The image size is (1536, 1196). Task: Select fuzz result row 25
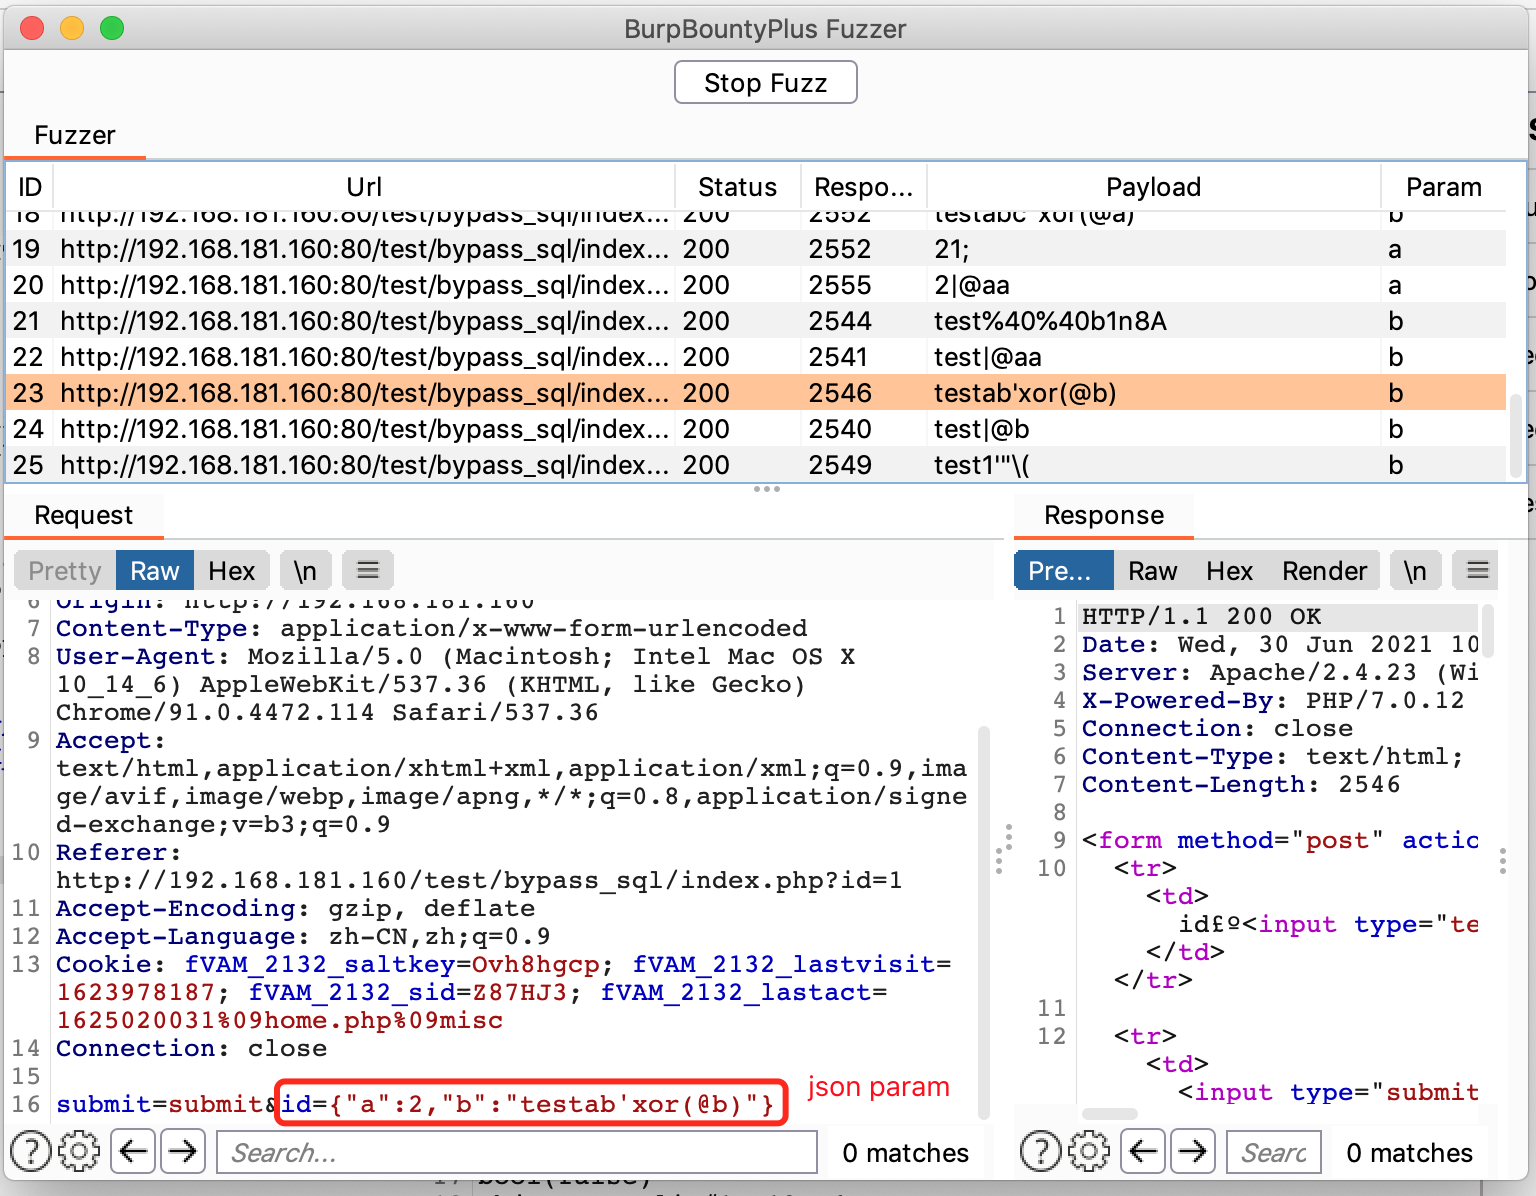[756, 465]
